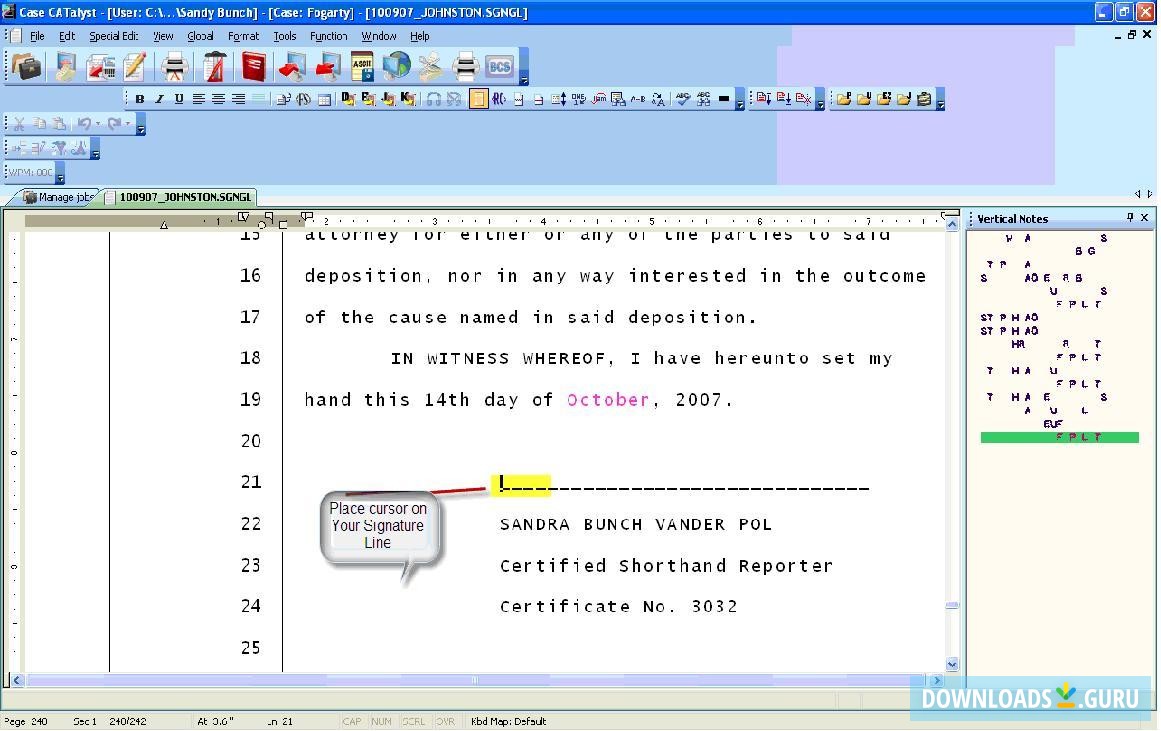Toggle the highlighted orange page view button
1161x731 pixels.
pyautogui.click(x=478, y=99)
